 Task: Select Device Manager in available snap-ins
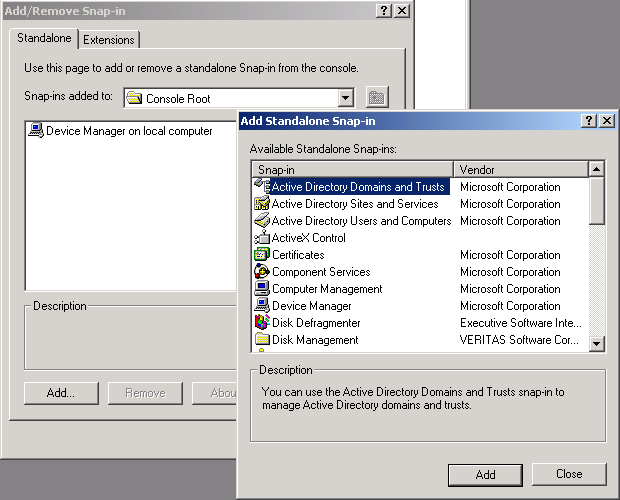coord(312,306)
